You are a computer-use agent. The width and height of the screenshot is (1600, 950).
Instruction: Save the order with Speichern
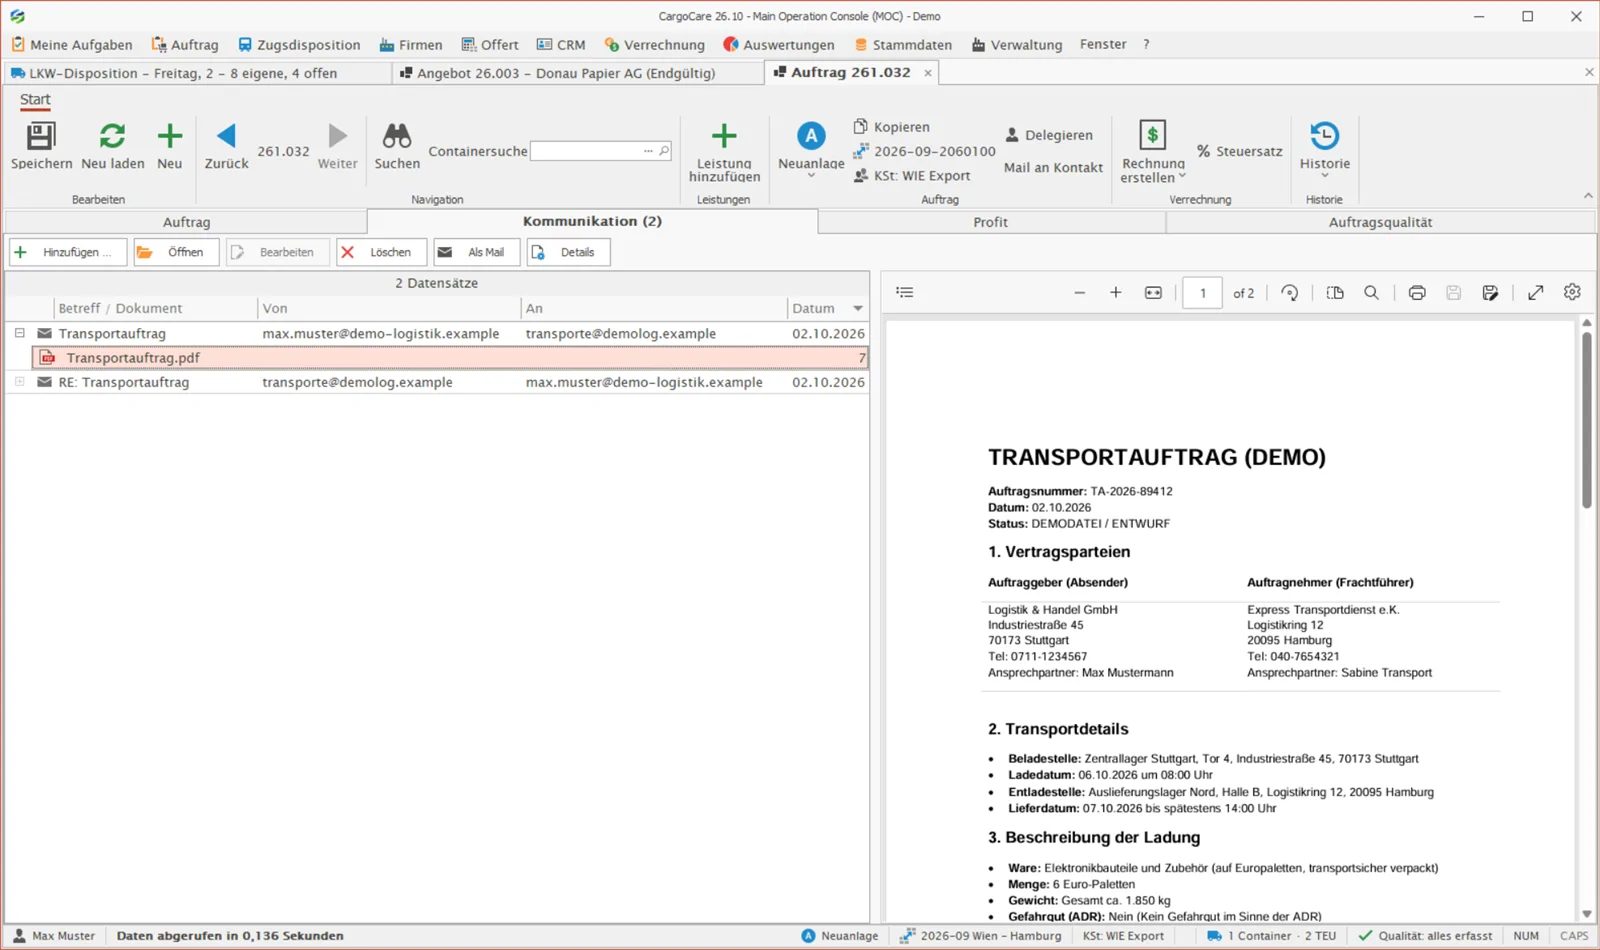pyautogui.click(x=41, y=146)
